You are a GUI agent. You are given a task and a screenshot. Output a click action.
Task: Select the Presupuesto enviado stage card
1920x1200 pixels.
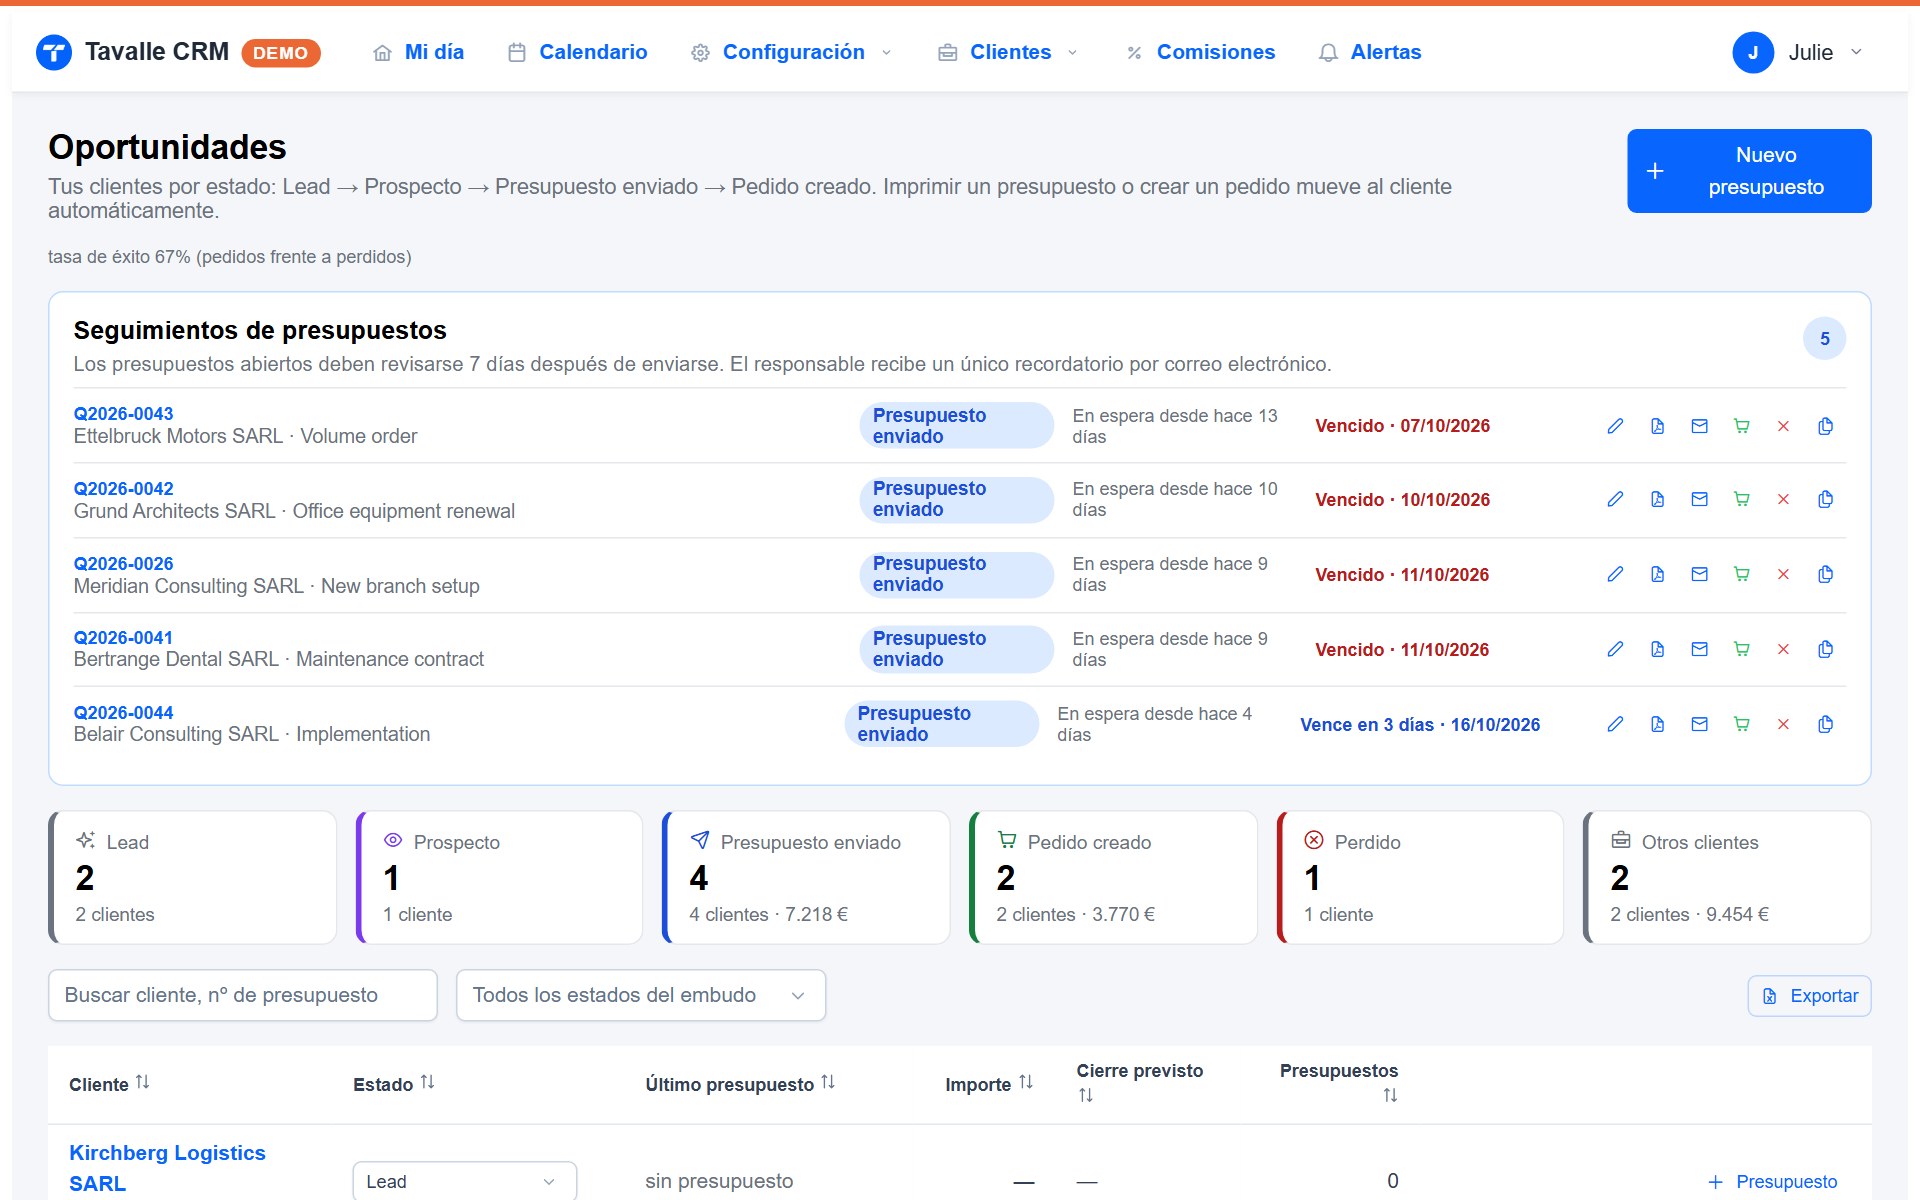[806, 877]
